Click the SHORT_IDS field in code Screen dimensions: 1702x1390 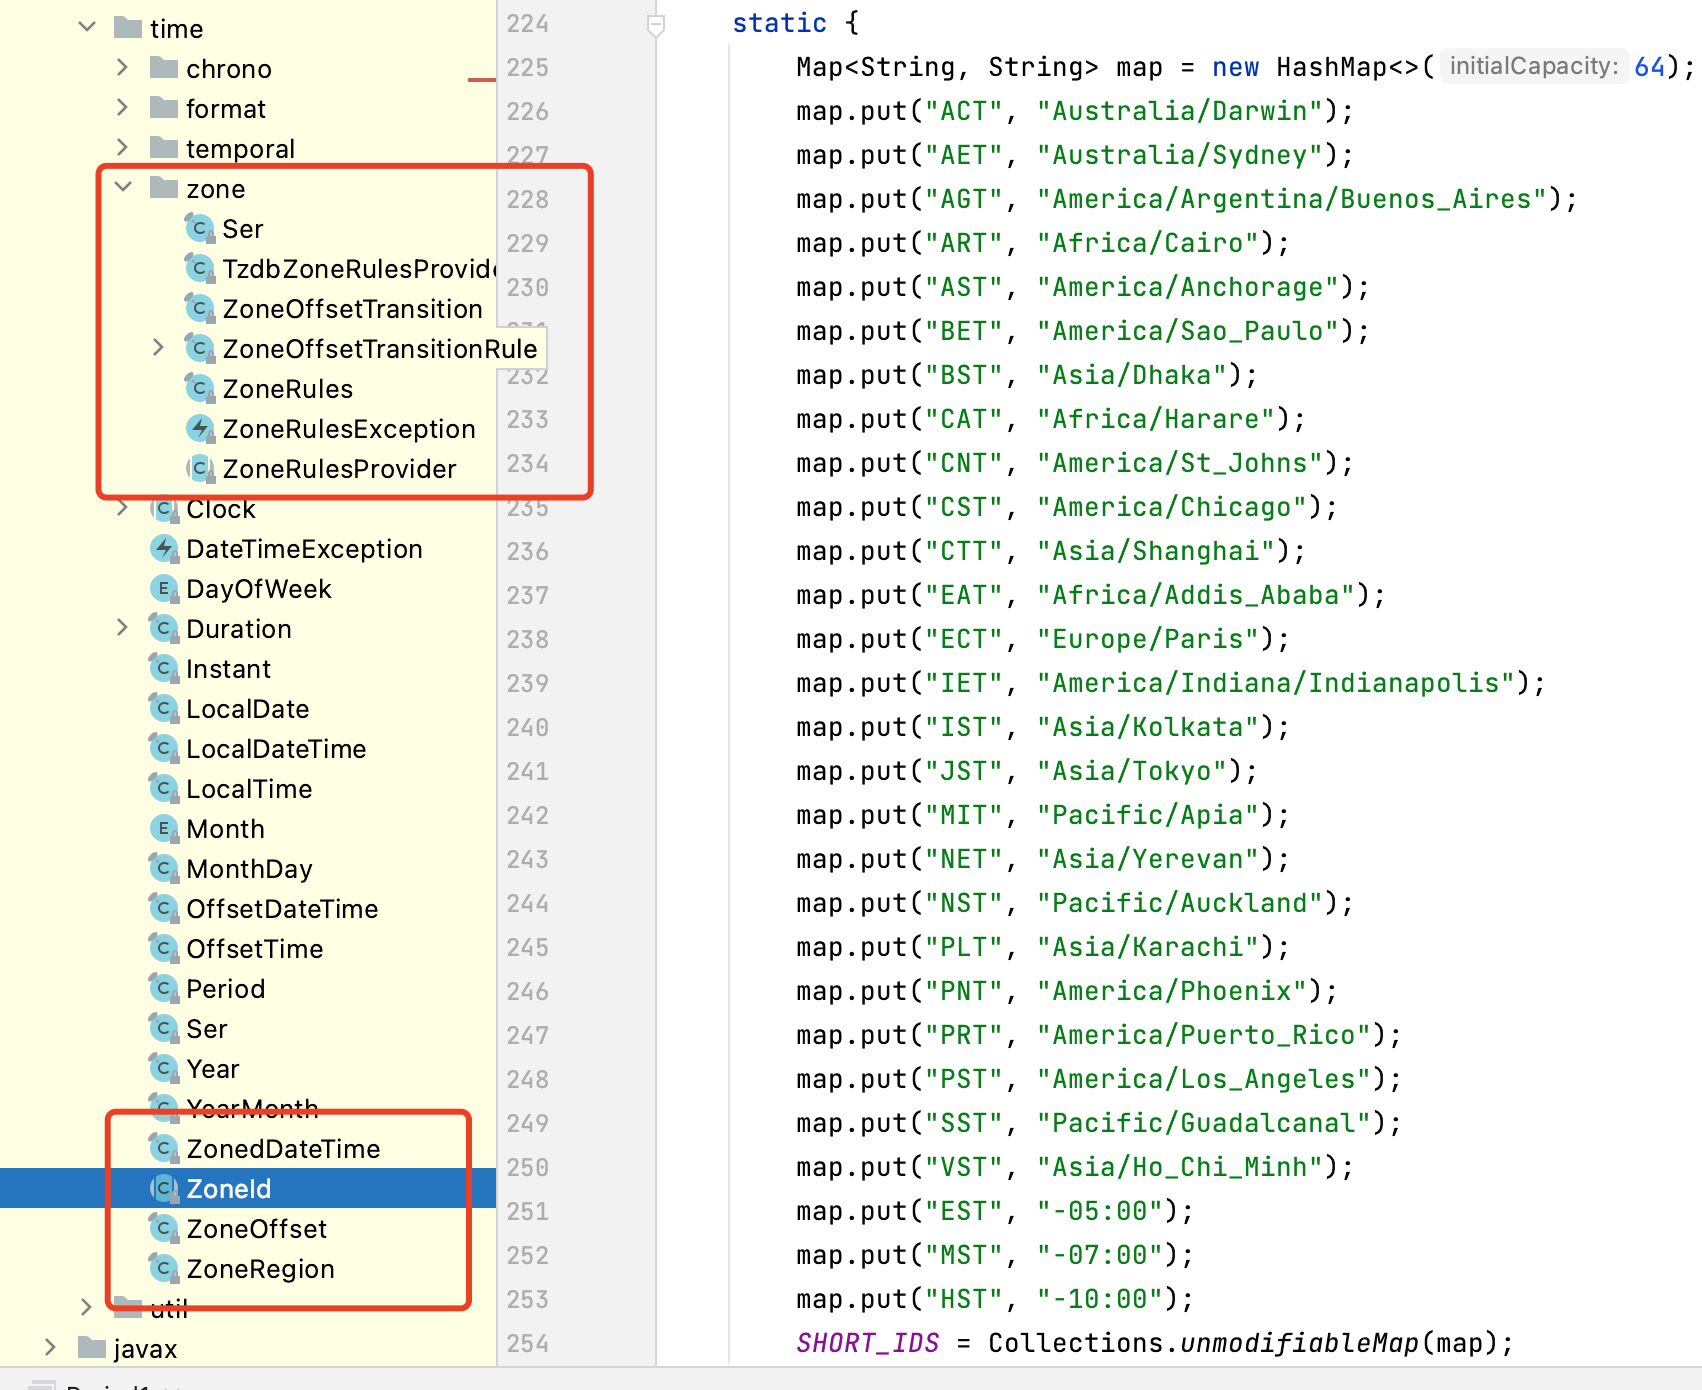(x=867, y=1343)
